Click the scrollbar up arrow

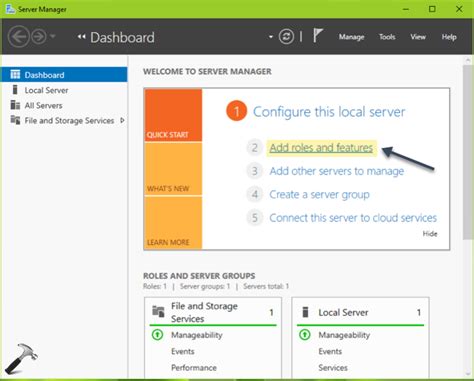pyautogui.click(x=468, y=60)
